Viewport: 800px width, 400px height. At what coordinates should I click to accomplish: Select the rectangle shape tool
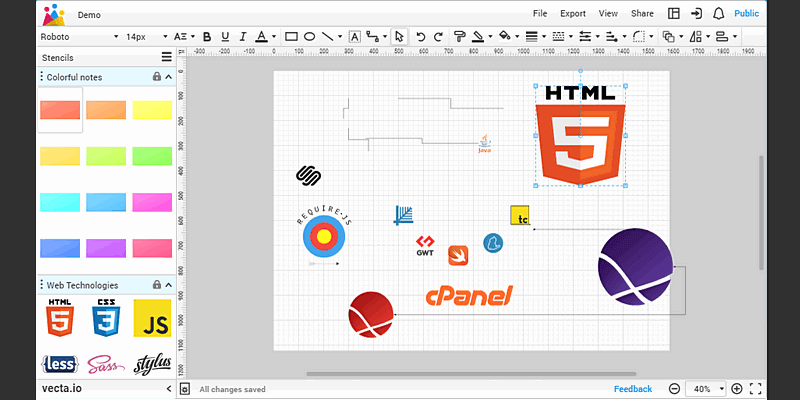pos(291,37)
